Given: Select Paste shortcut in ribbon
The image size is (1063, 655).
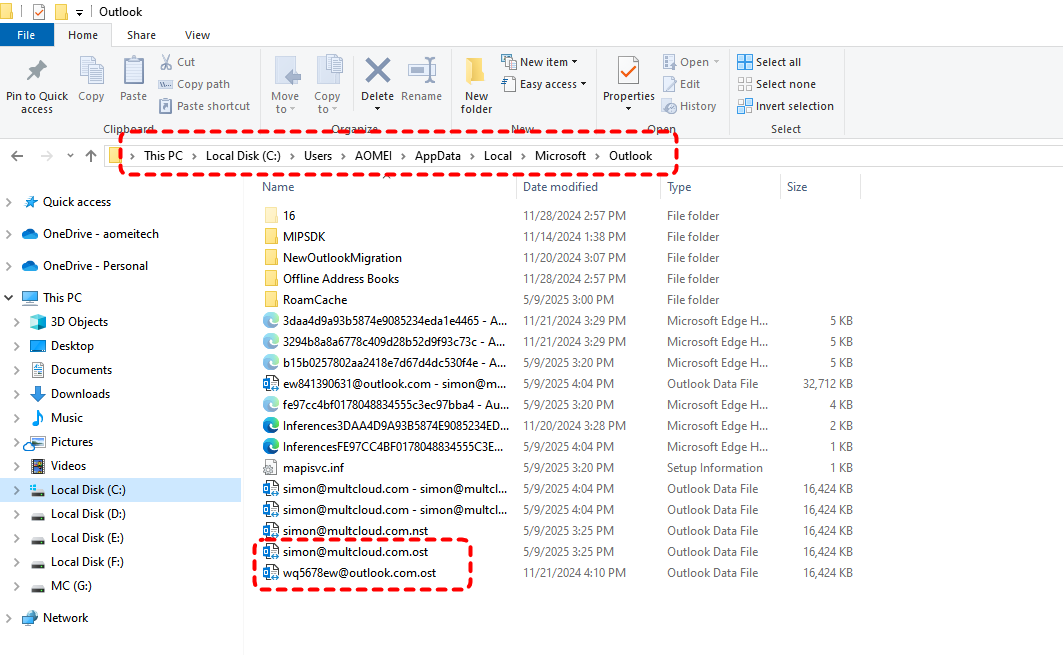Looking at the screenshot, I should pyautogui.click(x=205, y=106).
